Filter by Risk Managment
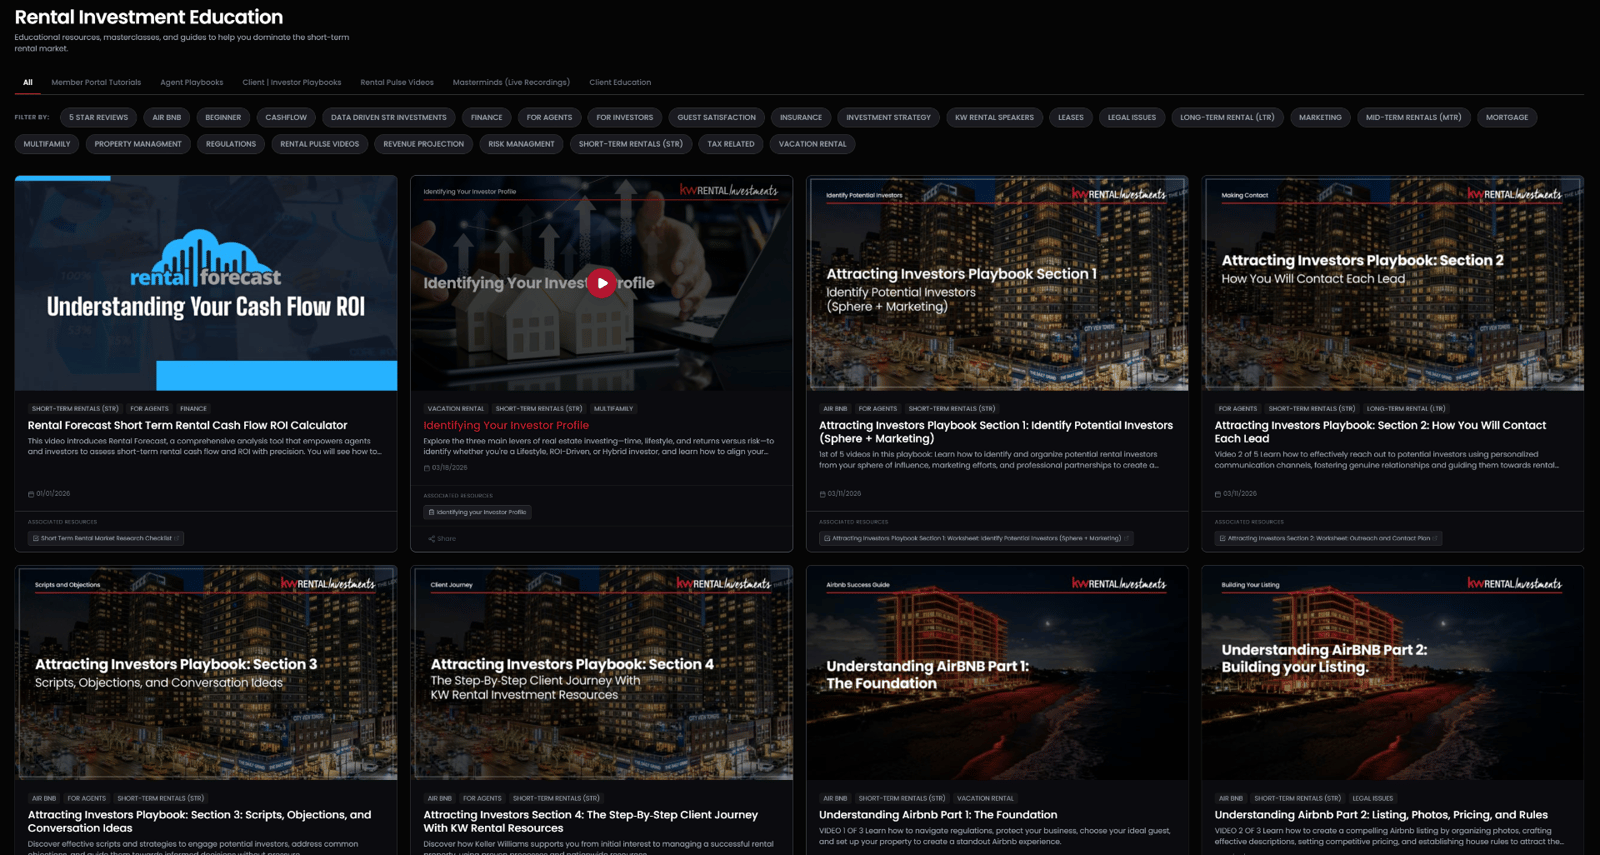 521,144
